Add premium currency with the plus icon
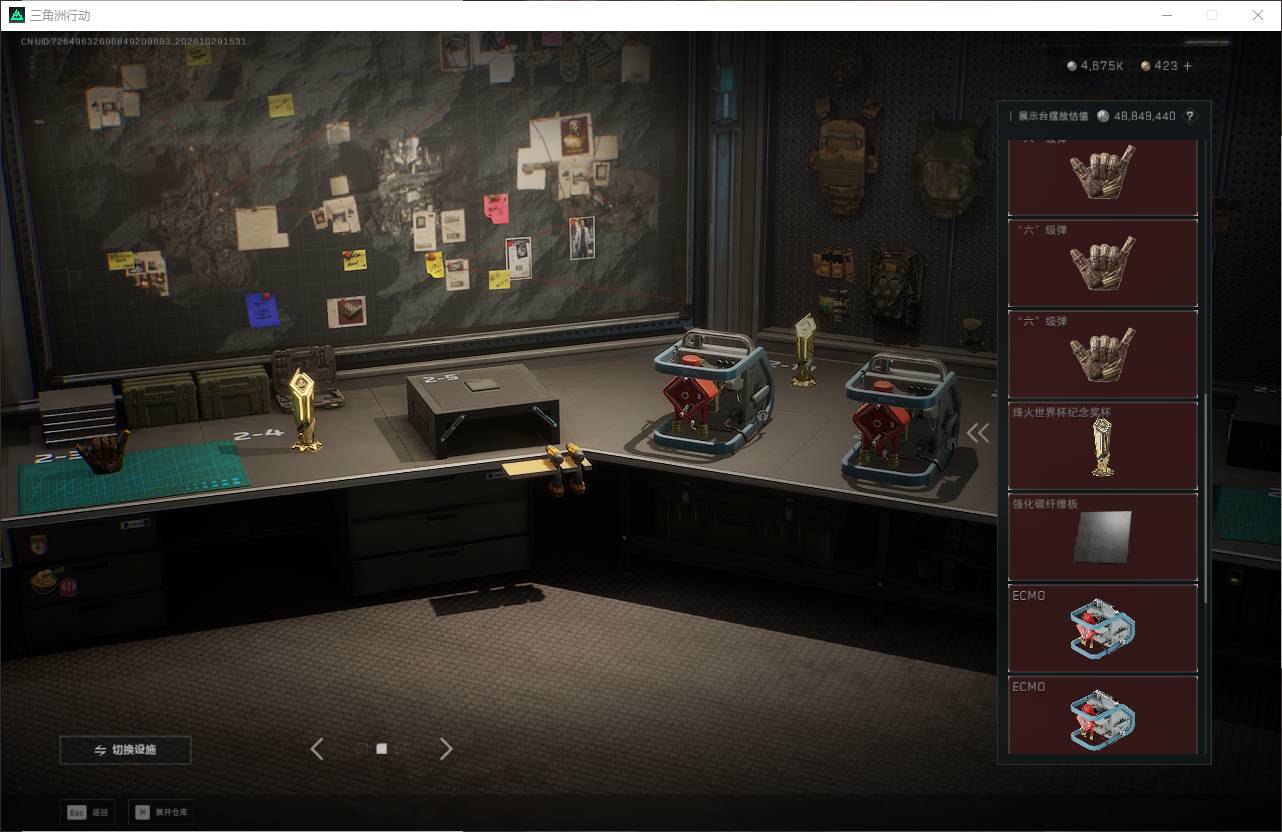Viewport: 1282px width, 832px height. 1188,66
